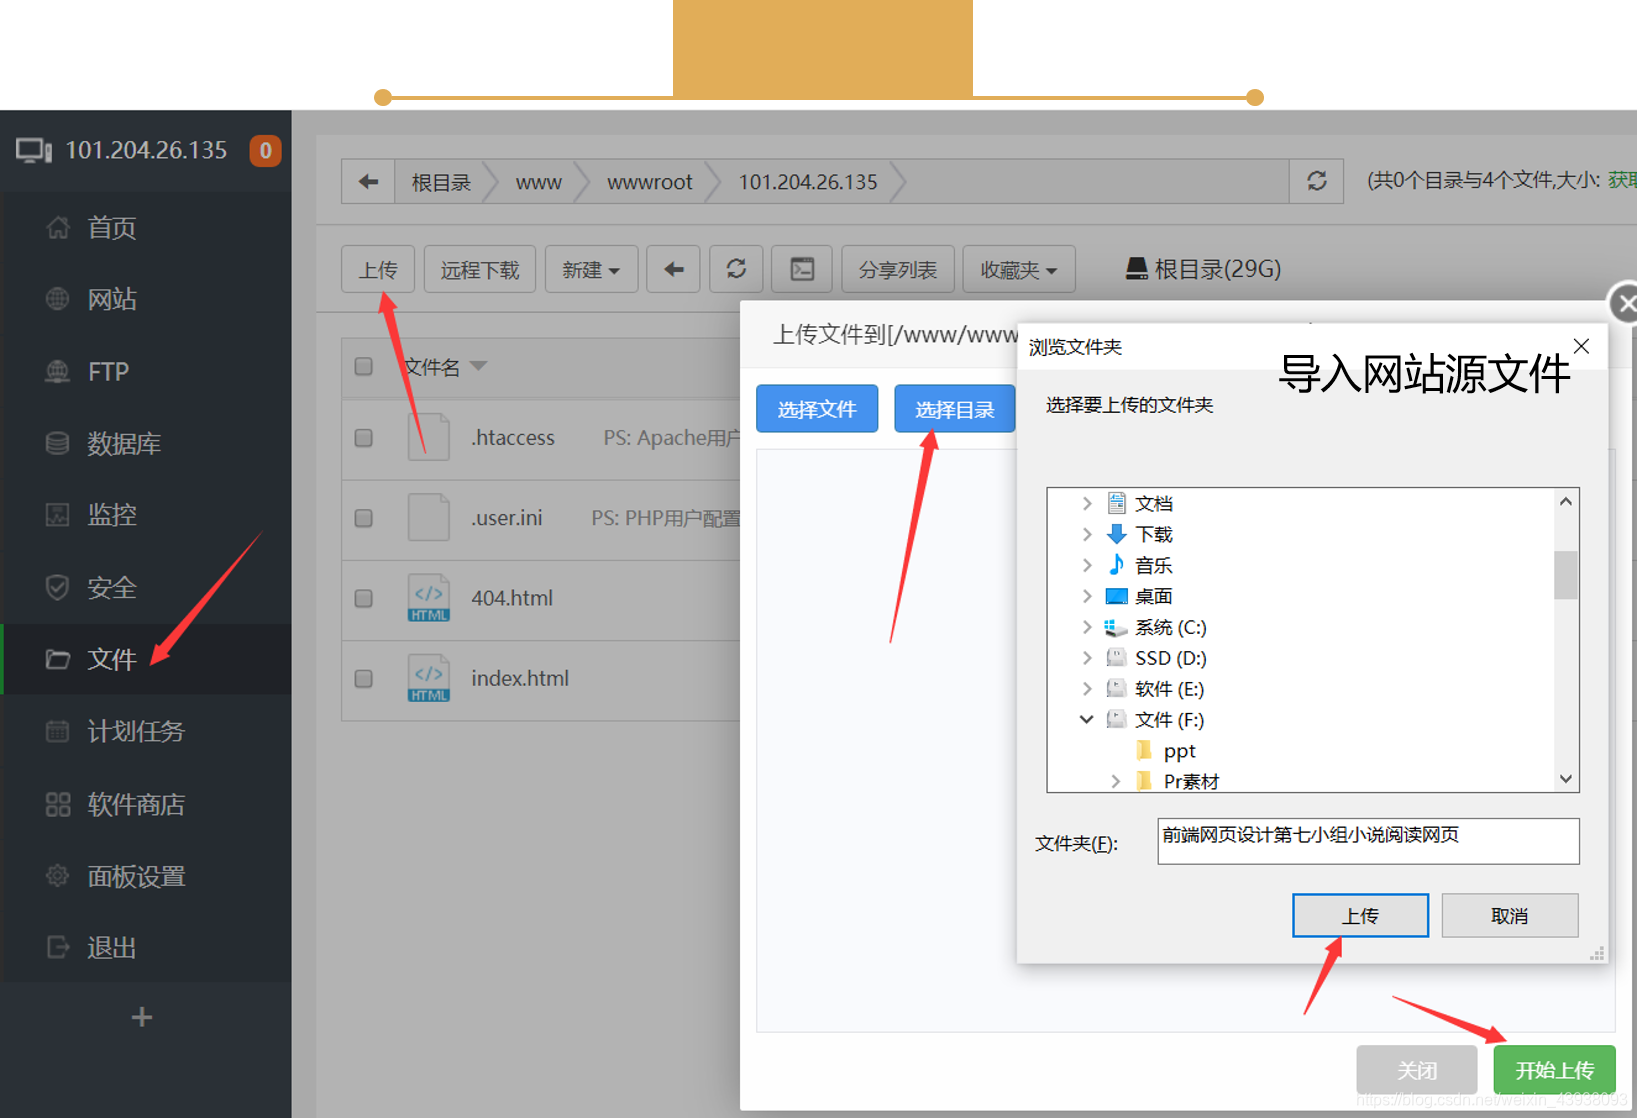Screen dimensions: 1637x1118
Task: Check the .htaccess file checkbox
Action: 364,438
